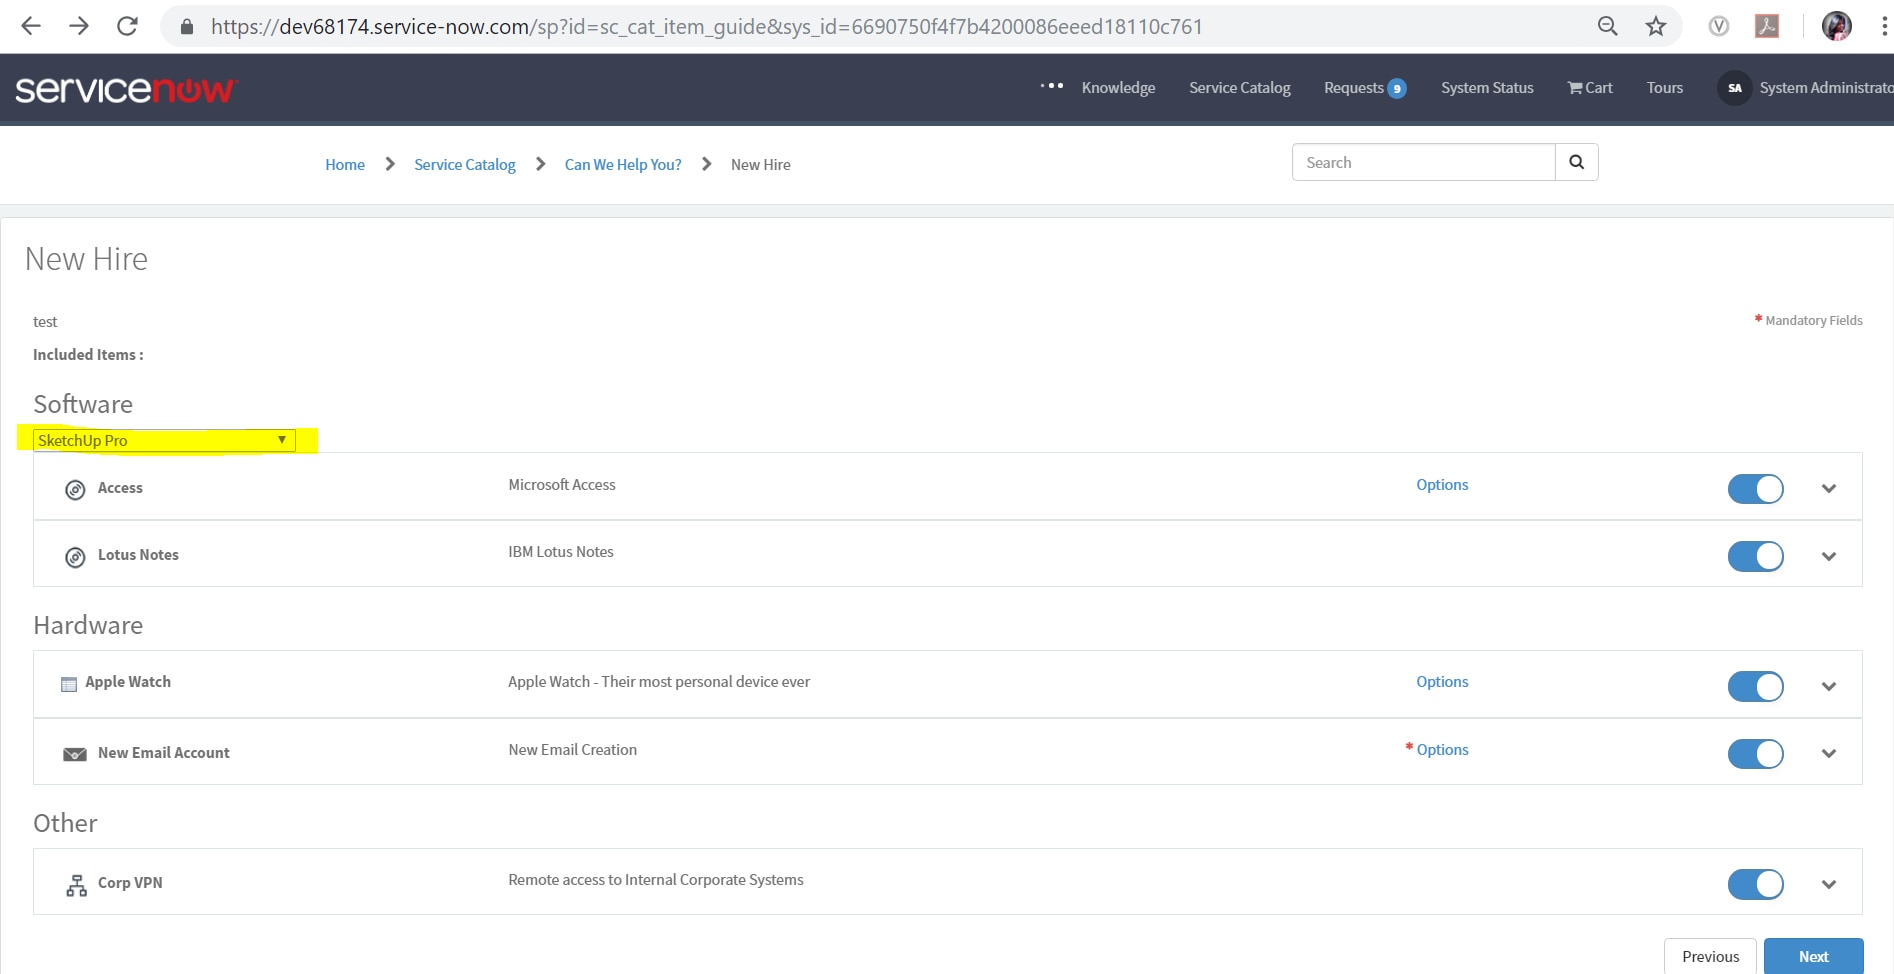Click Options link for Apple Watch
The height and width of the screenshot is (974, 1894).
[x=1442, y=682]
